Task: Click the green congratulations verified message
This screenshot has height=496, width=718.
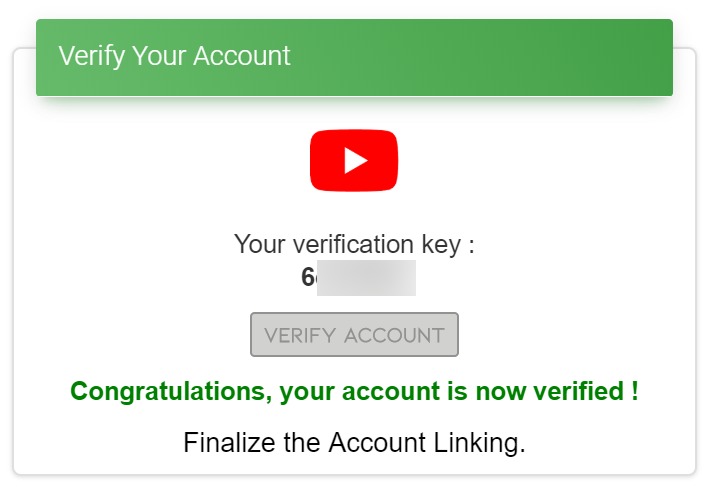Action: coord(354,392)
